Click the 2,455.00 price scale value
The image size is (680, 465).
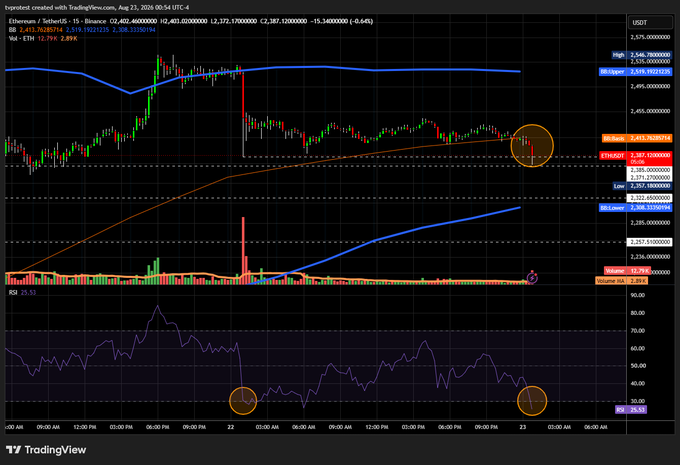tap(650, 111)
